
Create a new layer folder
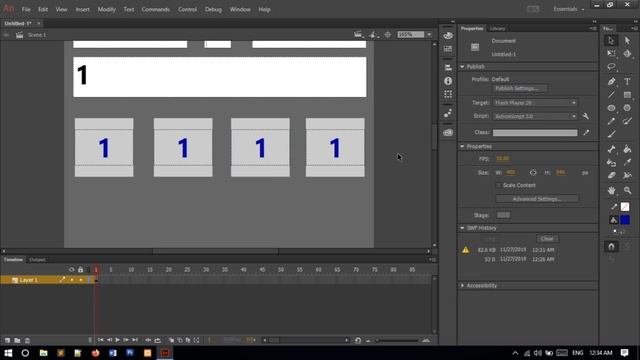(x=17, y=340)
